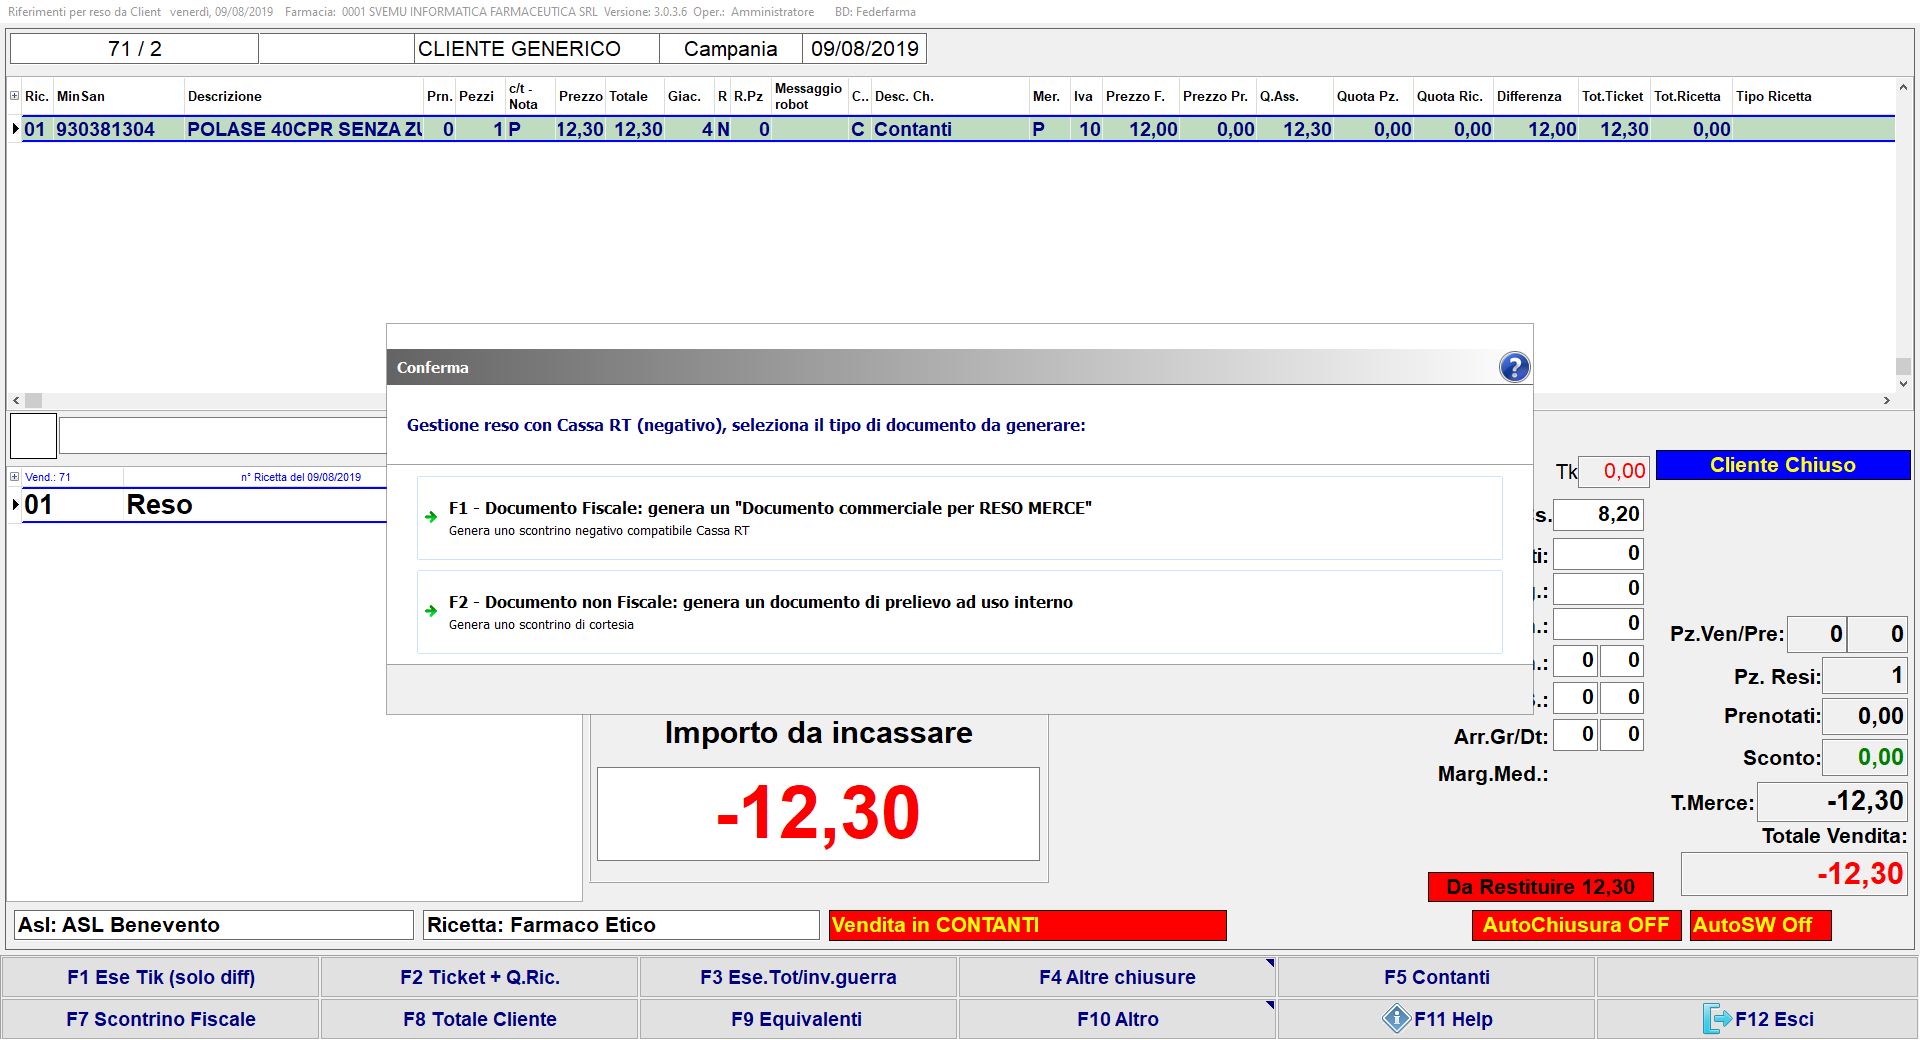1920x1040 pixels.
Task: Choose F2 Documento non Fiscale option
Action: coord(760,602)
